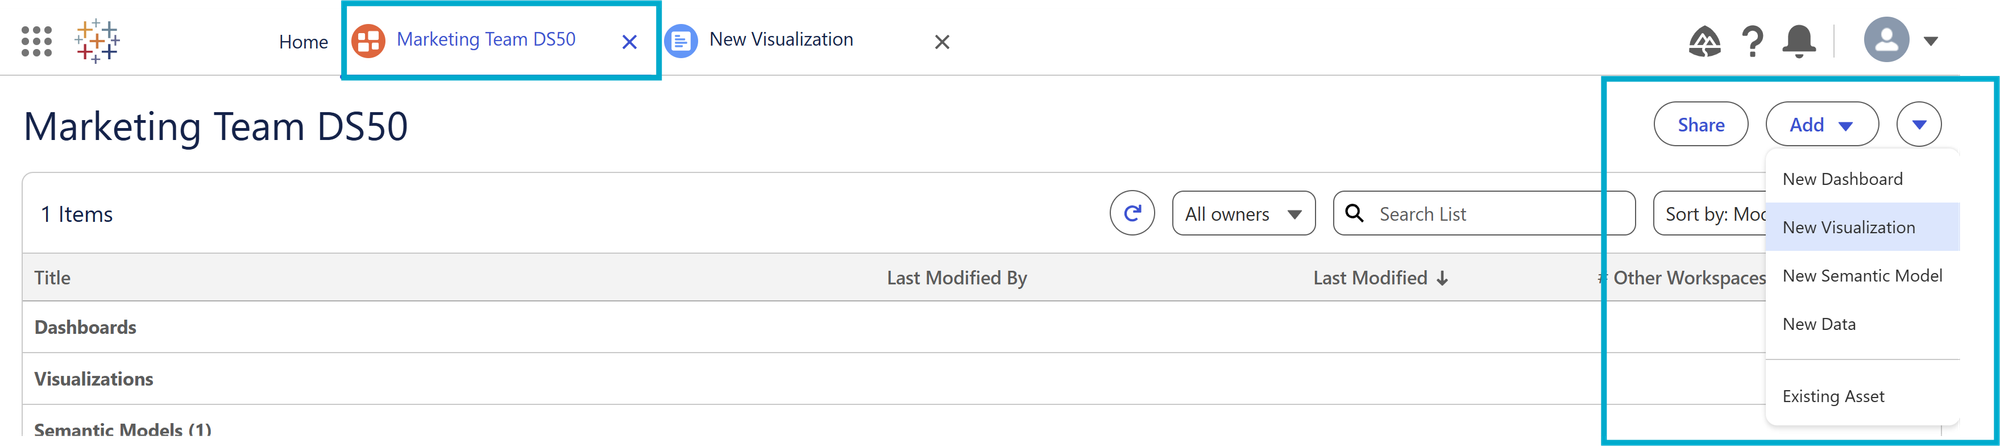2000x446 pixels.
Task: Open the Add dropdown button
Action: click(1822, 125)
